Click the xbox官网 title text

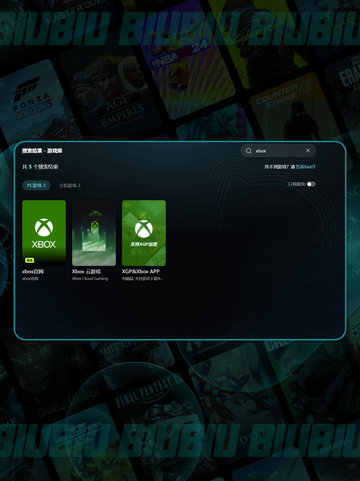point(33,272)
